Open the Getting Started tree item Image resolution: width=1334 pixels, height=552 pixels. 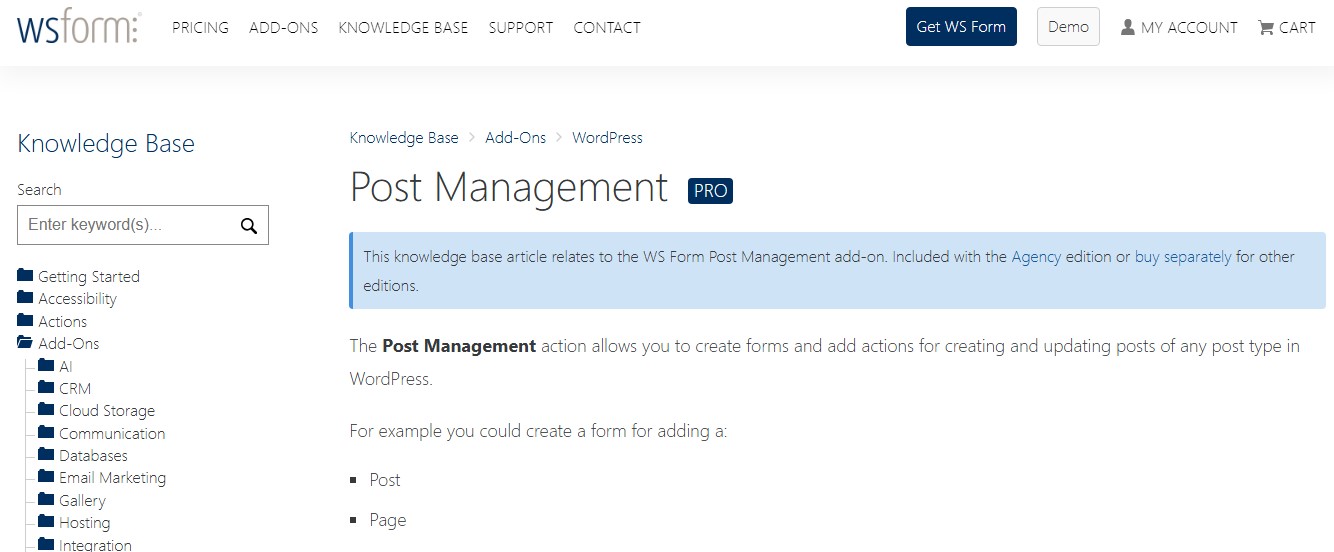(89, 276)
